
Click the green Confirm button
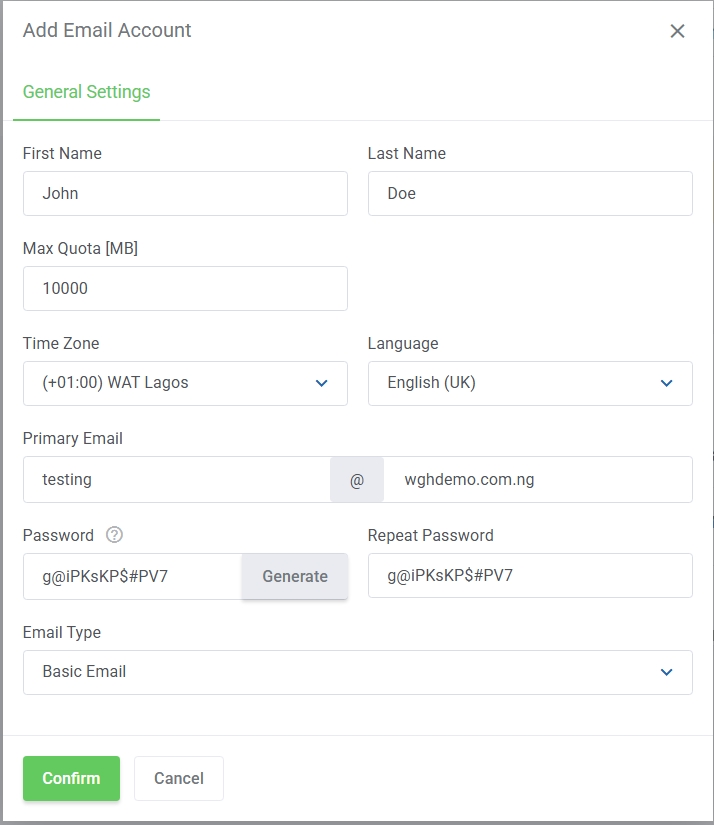coord(71,778)
